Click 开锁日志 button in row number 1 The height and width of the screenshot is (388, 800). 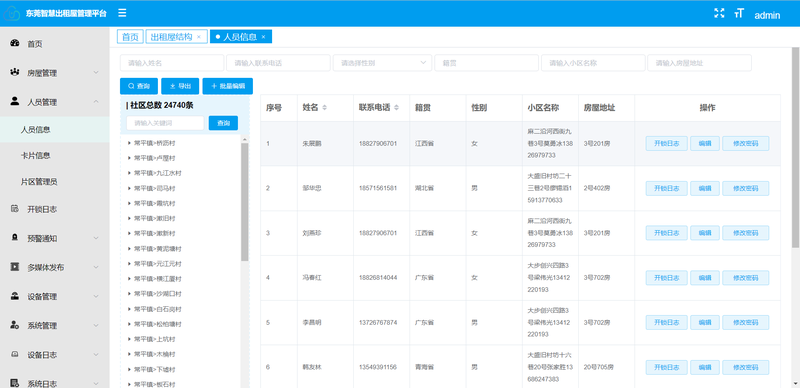point(667,143)
